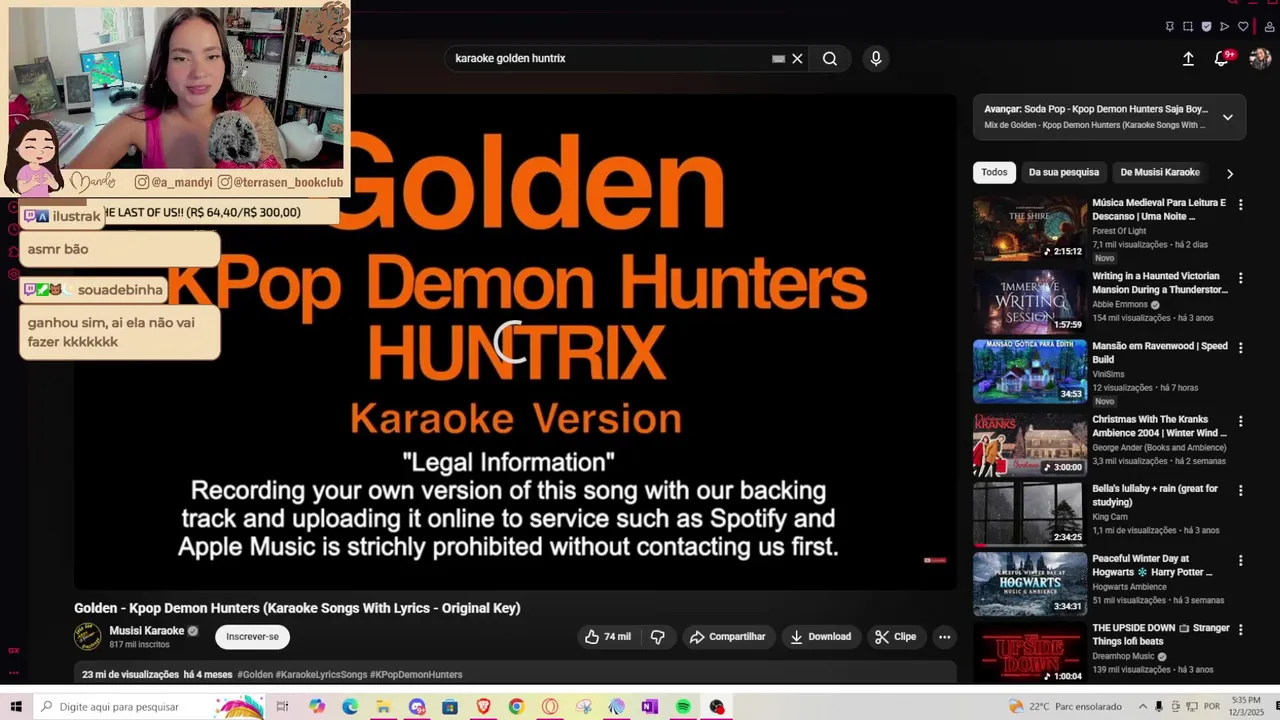Open Bella's lullaby + rain video title
1280x720 pixels.
[x=1155, y=495]
